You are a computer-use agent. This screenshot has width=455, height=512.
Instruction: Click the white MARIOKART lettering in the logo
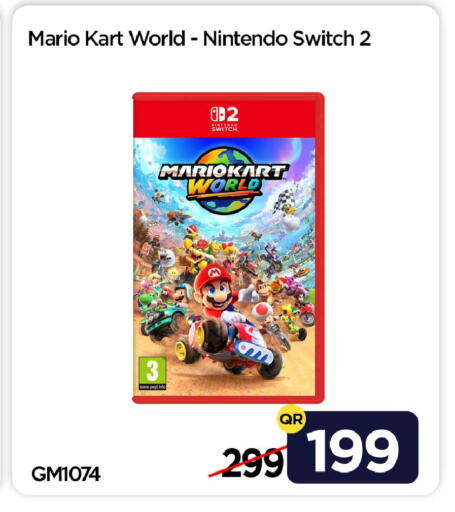click(223, 171)
